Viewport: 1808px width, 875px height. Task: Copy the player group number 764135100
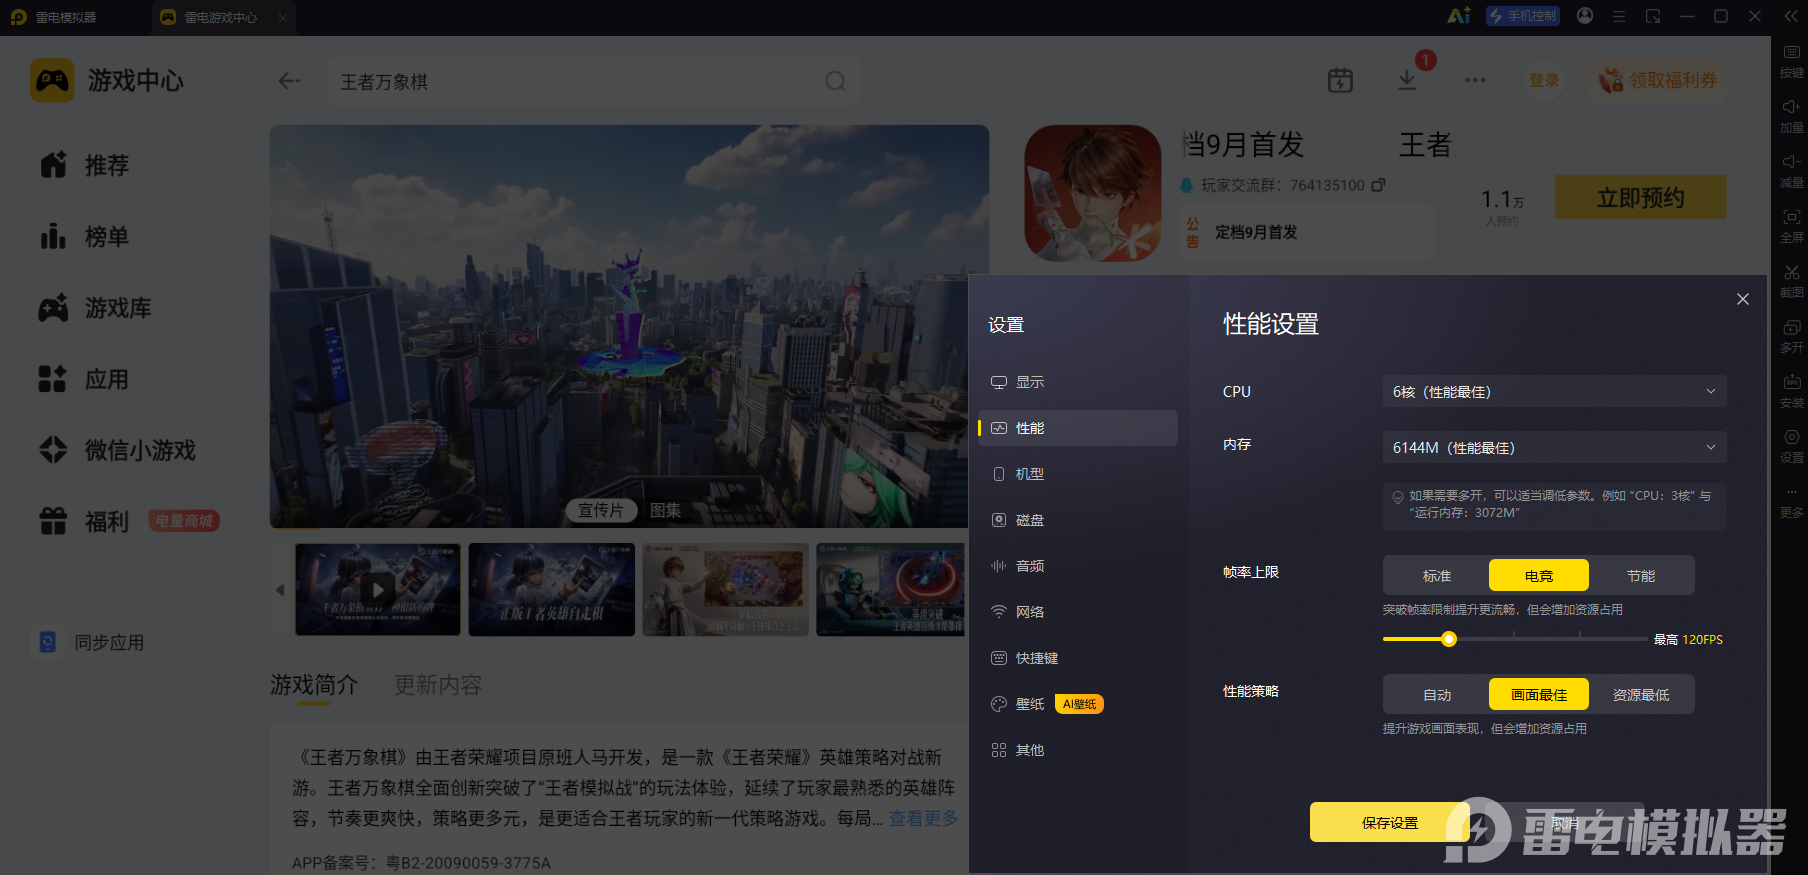[x=1378, y=185]
